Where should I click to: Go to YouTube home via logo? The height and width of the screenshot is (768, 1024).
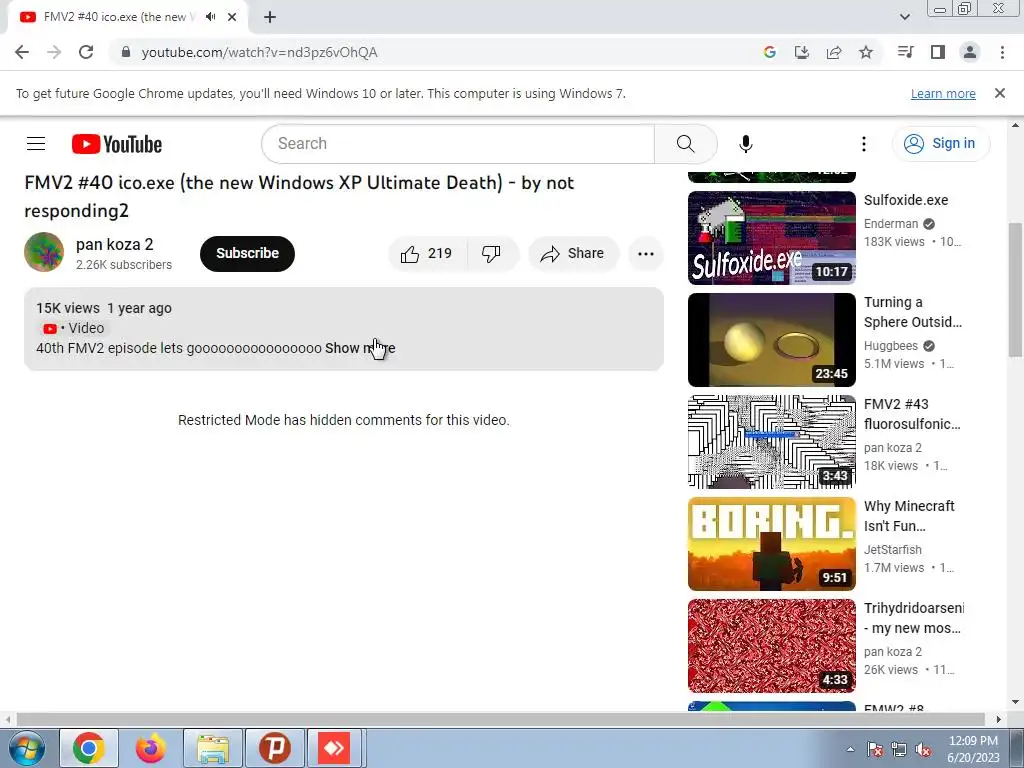(x=117, y=144)
